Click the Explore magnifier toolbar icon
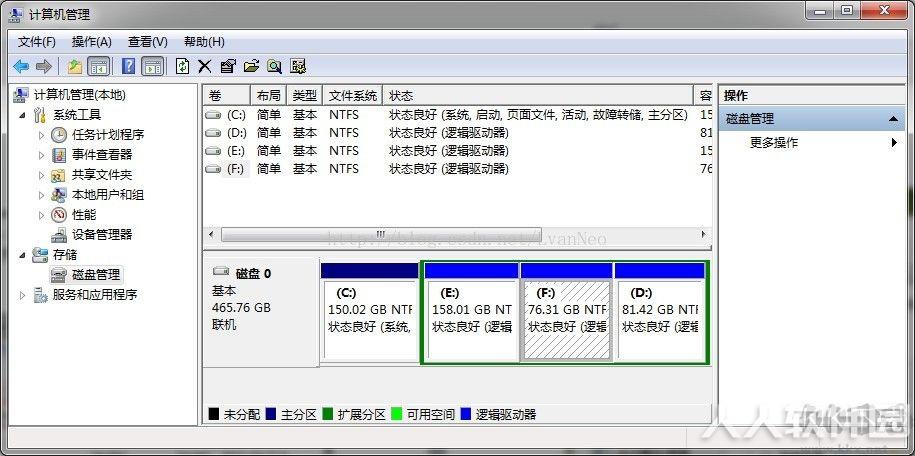 pyautogui.click(x=274, y=66)
